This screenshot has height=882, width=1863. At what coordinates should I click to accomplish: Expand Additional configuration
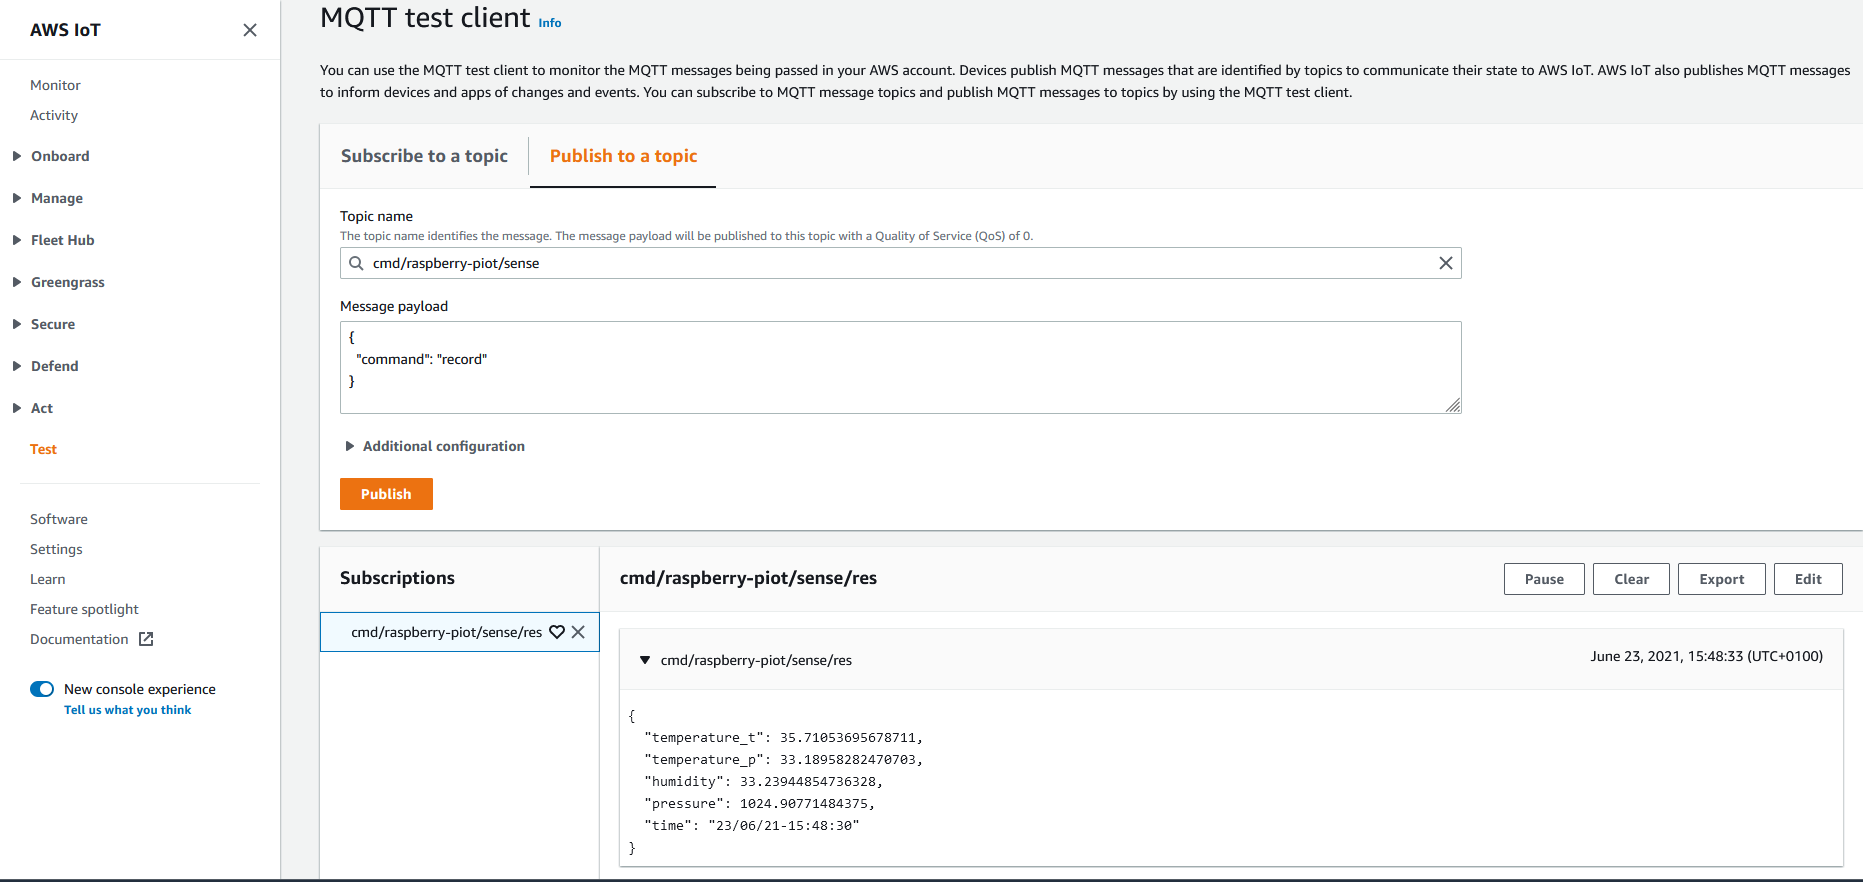434,446
